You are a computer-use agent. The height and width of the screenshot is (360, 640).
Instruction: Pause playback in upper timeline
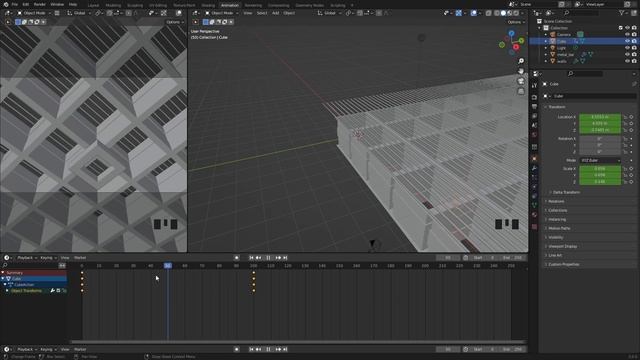pyautogui.click(x=268, y=258)
